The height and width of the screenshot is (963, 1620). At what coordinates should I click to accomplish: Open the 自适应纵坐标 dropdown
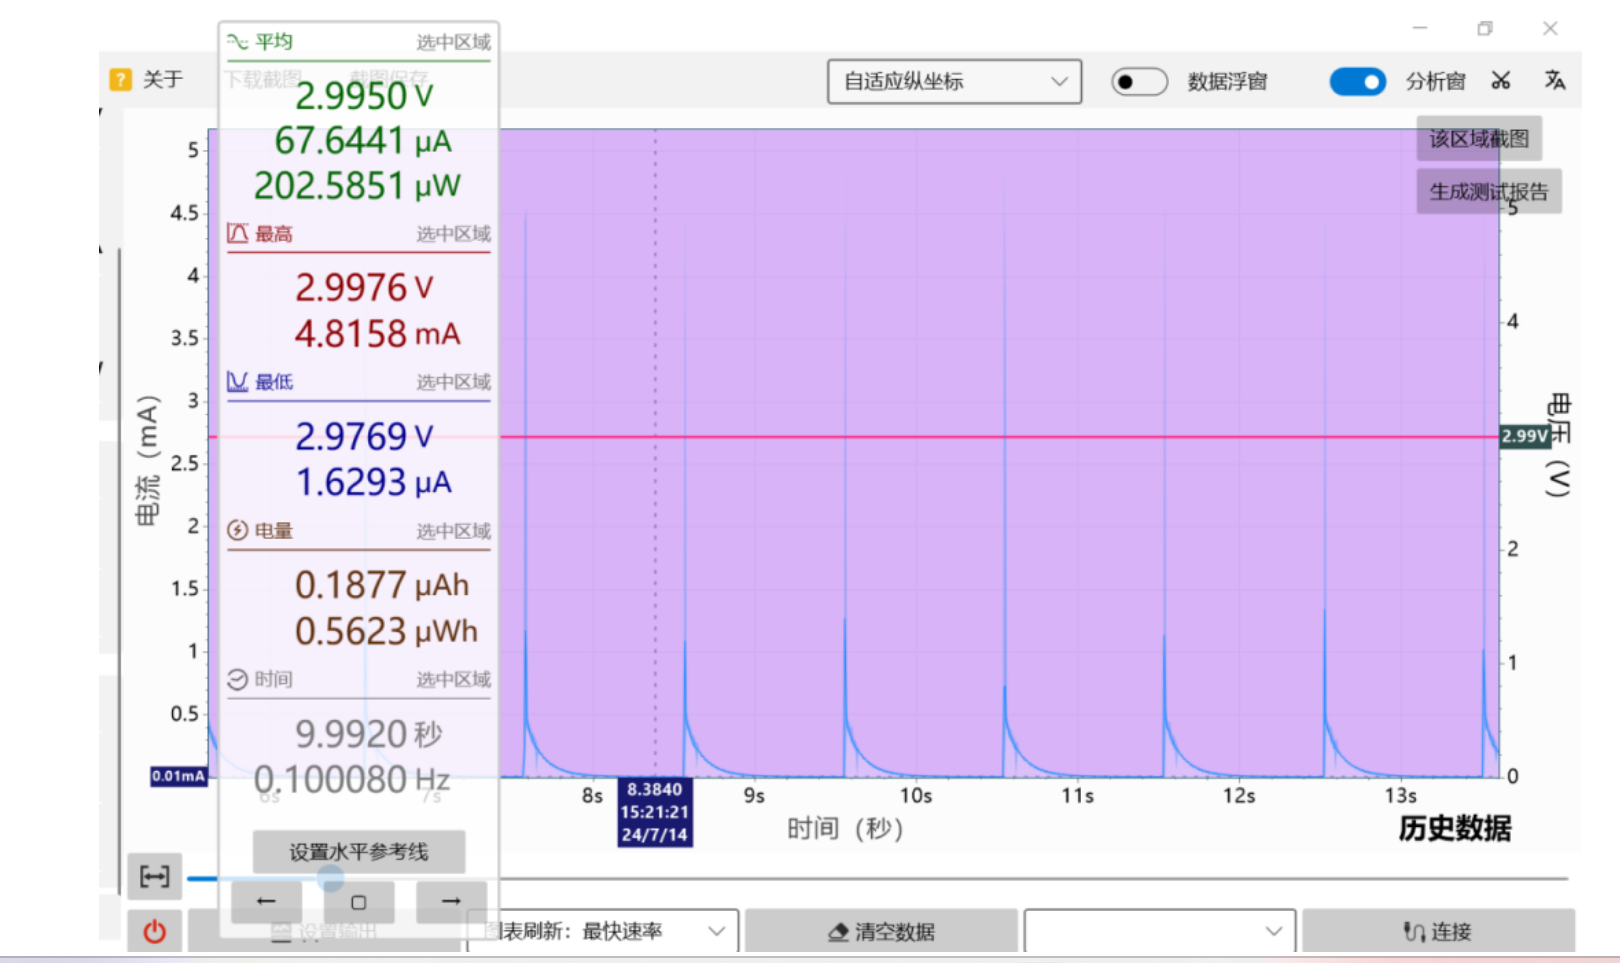click(954, 81)
